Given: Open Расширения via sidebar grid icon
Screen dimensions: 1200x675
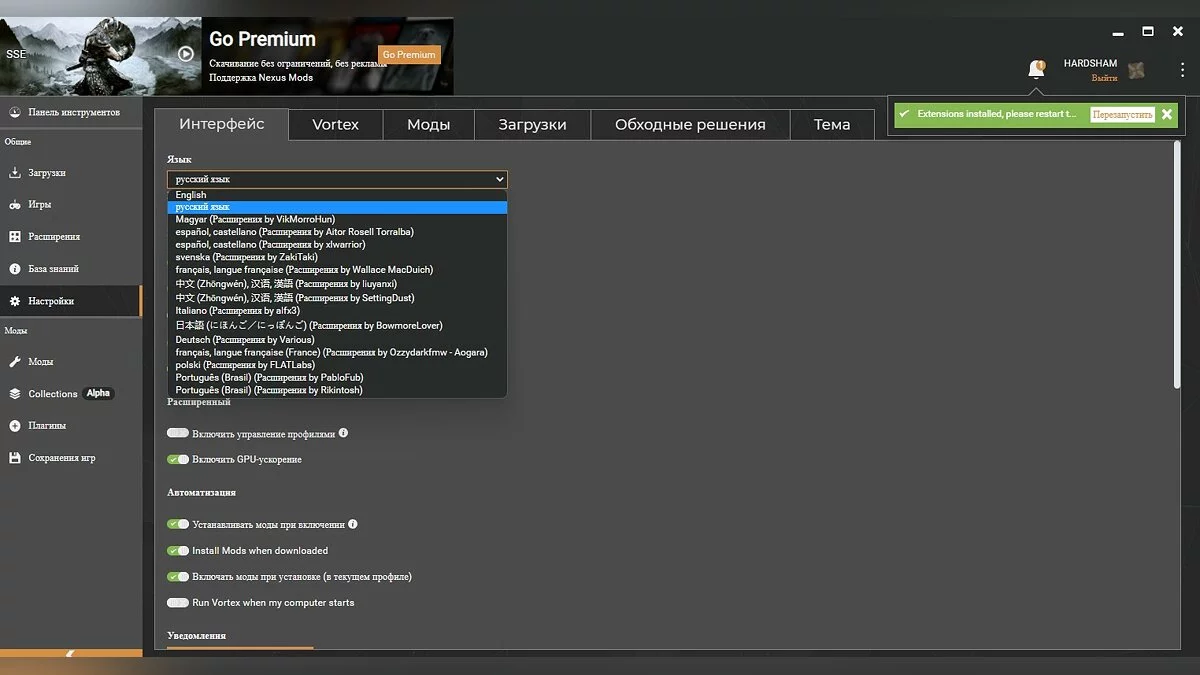Looking at the screenshot, I should coord(15,237).
